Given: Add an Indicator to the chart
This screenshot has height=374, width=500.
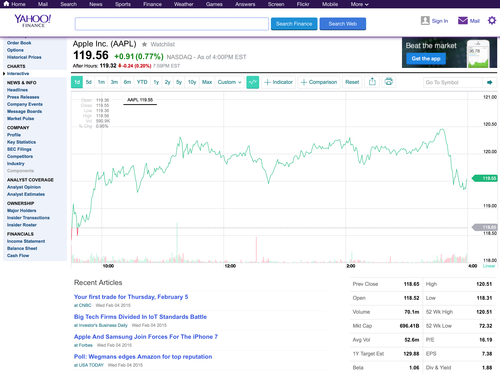Looking at the screenshot, I should (x=278, y=82).
